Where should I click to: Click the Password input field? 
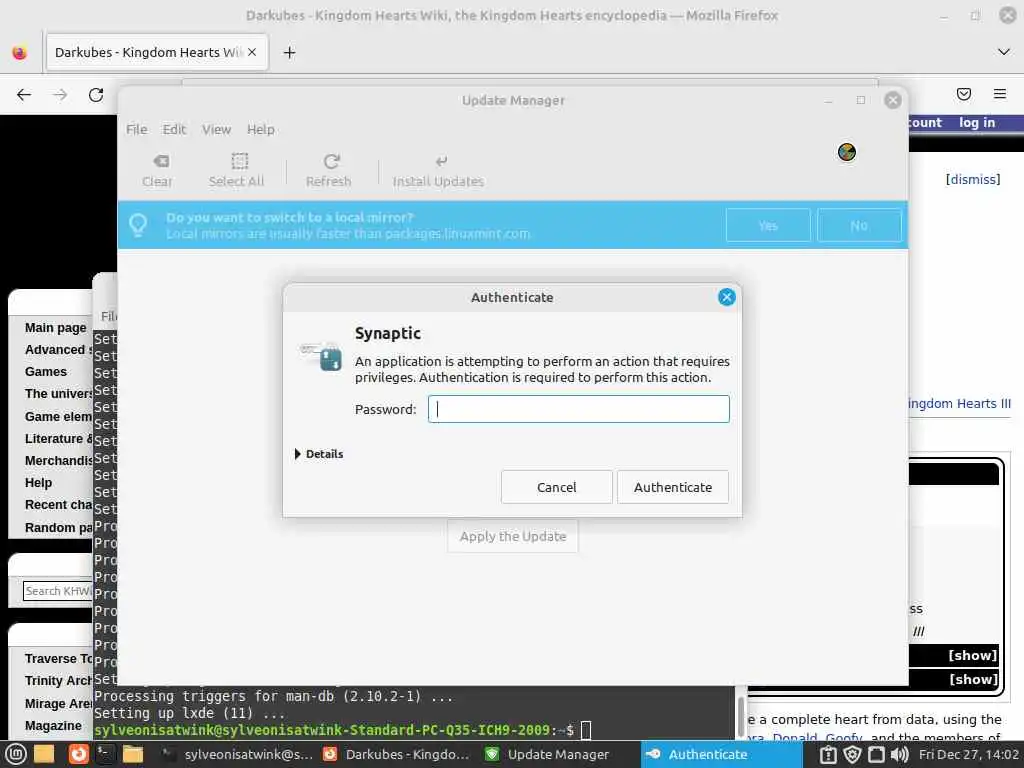point(579,409)
